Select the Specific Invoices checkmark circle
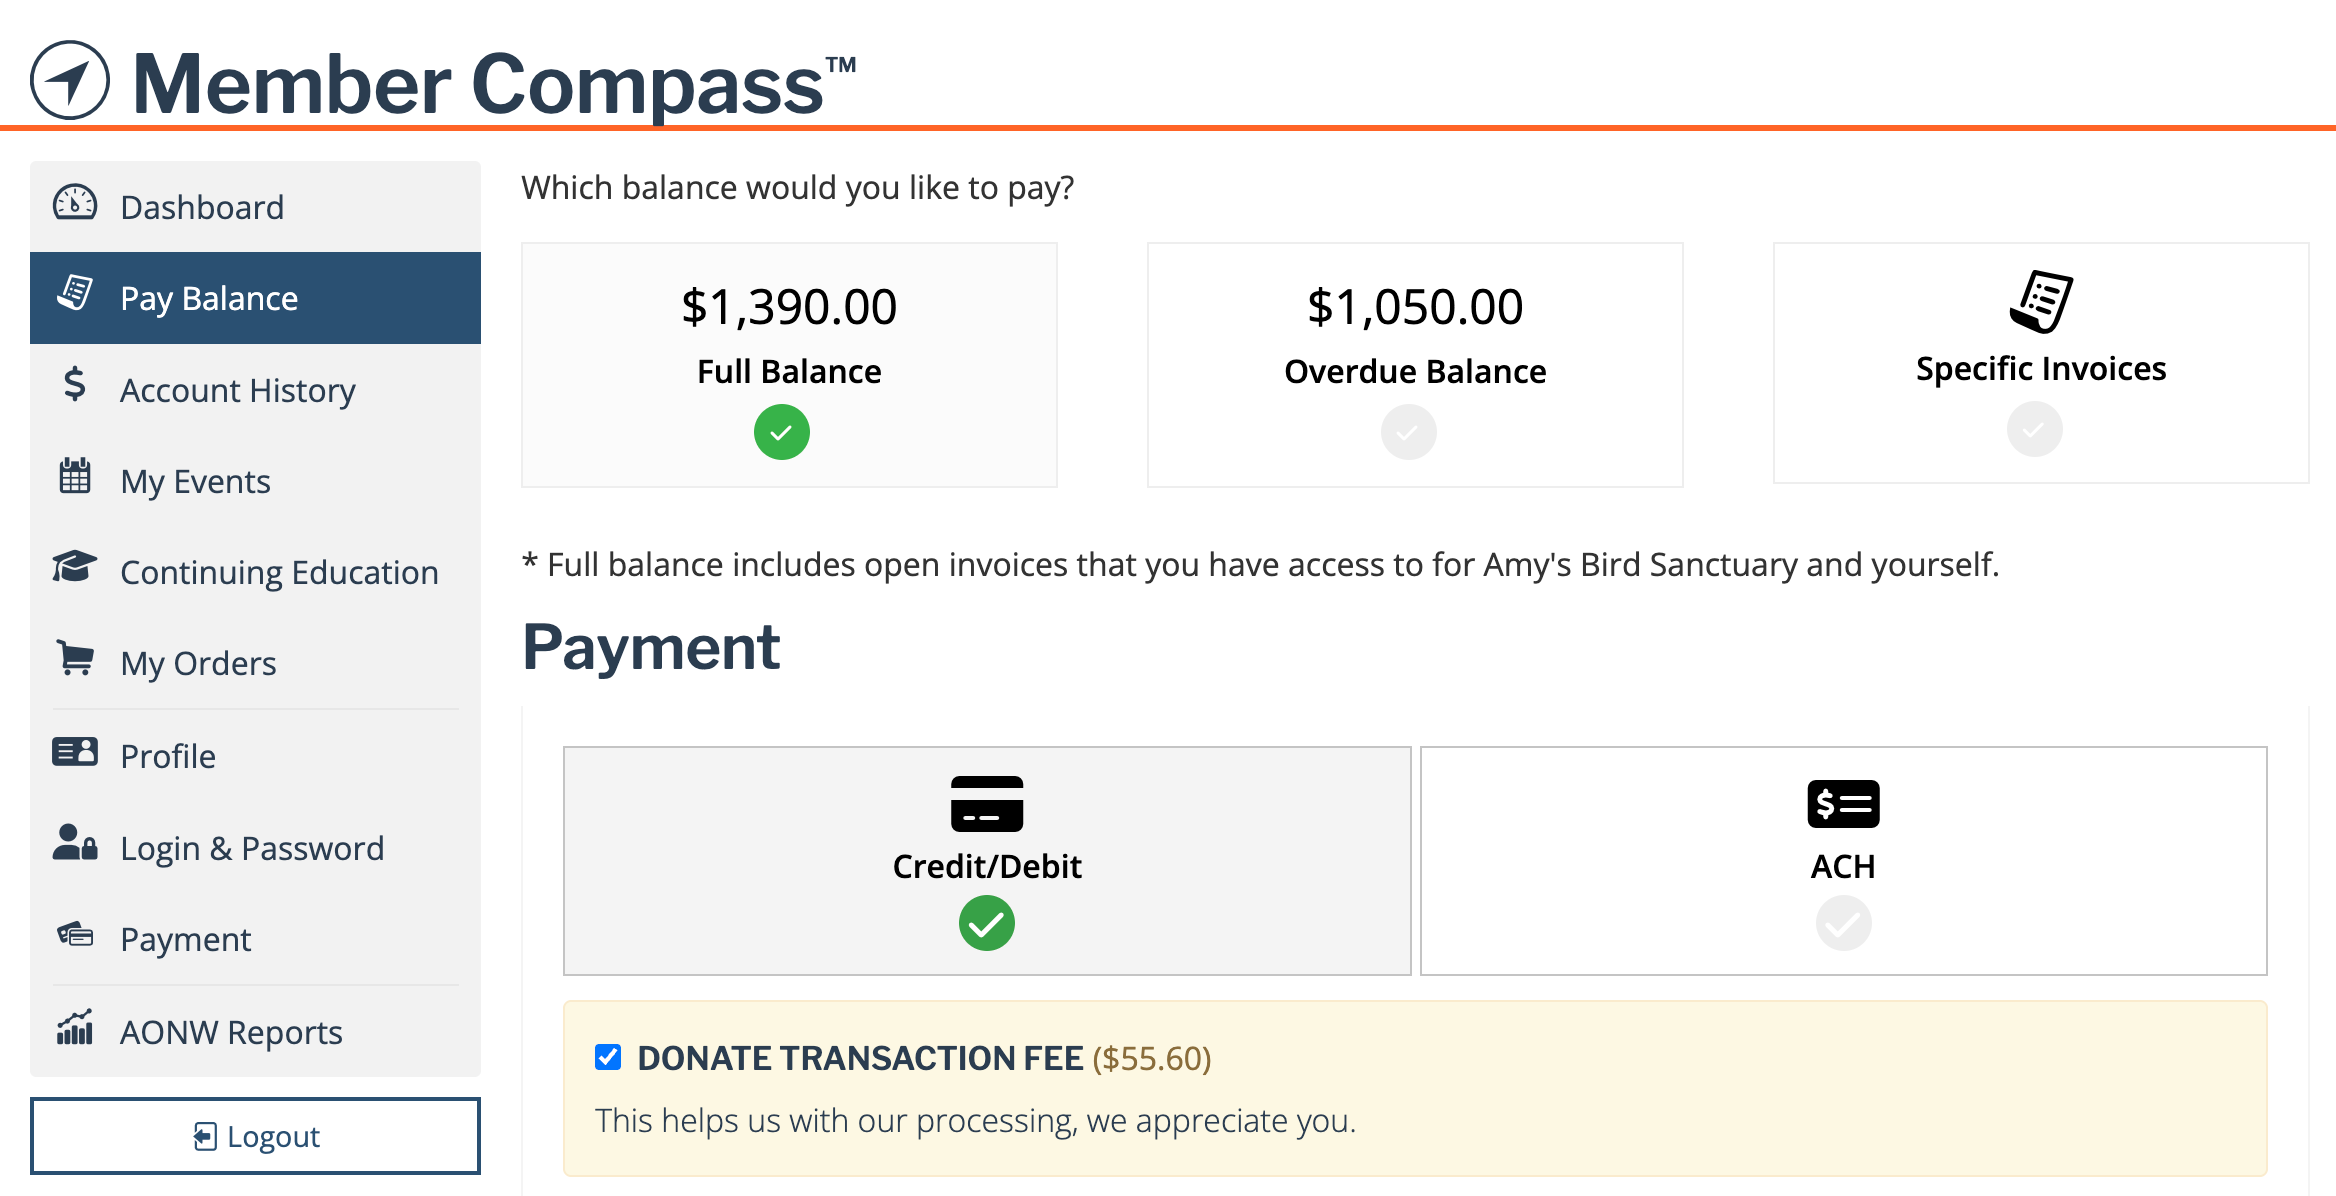The height and width of the screenshot is (1196, 2336). click(x=2035, y=429)
